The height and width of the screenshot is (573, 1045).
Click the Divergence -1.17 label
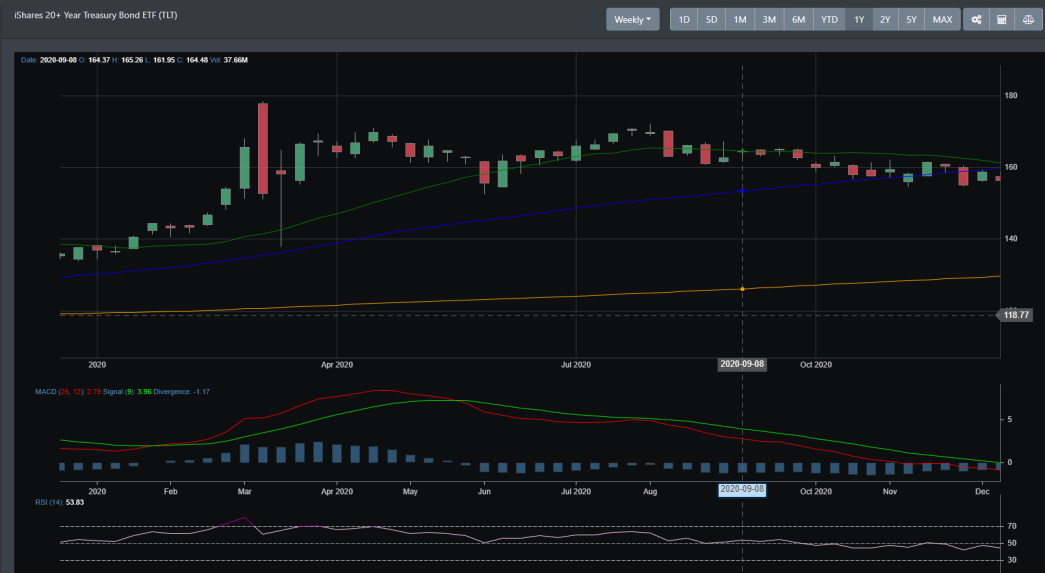pyautogui.click(x=181, y=392)
